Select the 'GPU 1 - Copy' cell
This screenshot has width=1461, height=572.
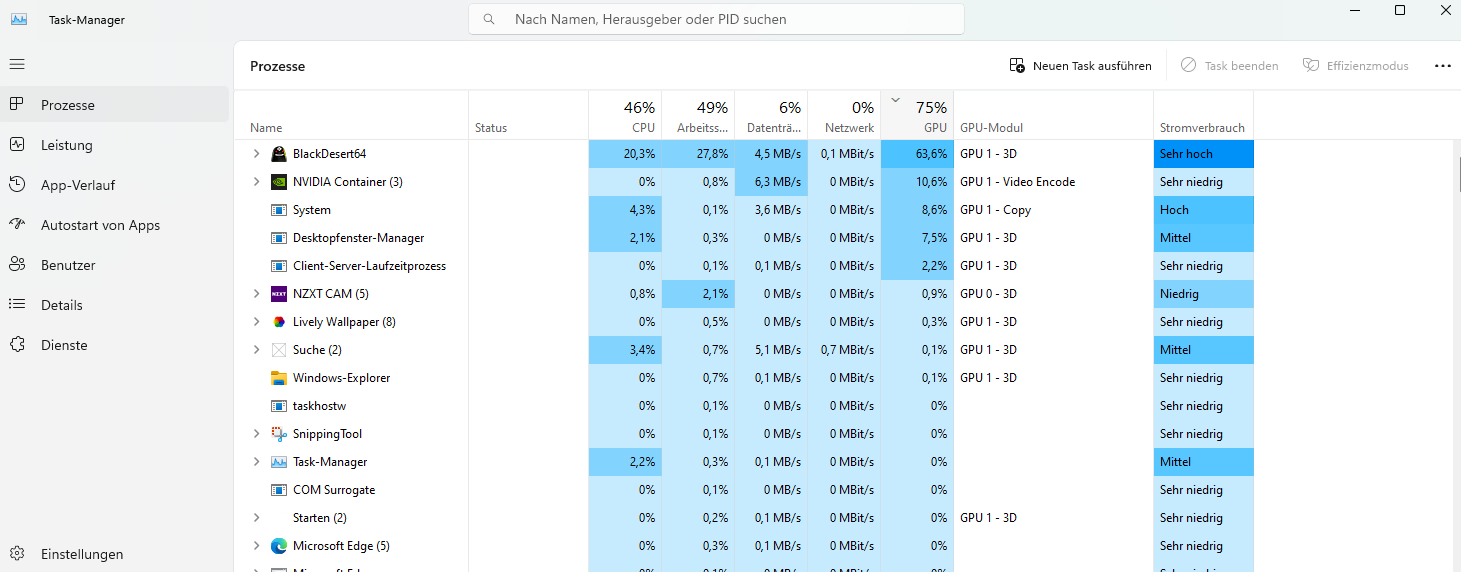[1053, 210]
